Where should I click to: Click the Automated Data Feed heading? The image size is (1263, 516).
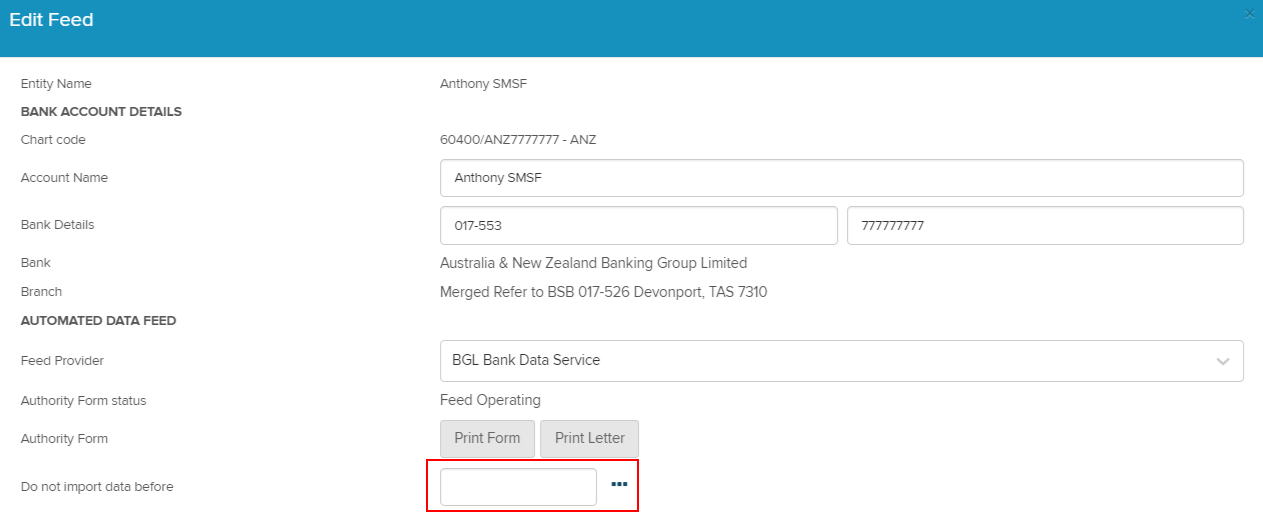pyautogui.click(x=98, y=321)
